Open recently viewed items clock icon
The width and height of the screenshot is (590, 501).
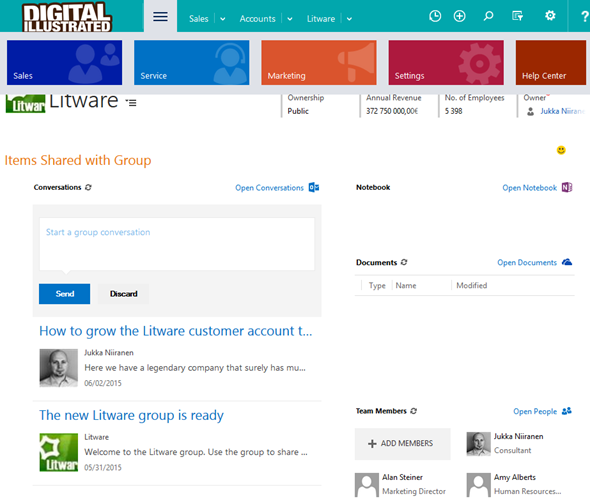pyautogui.click(x=435, y=16)
